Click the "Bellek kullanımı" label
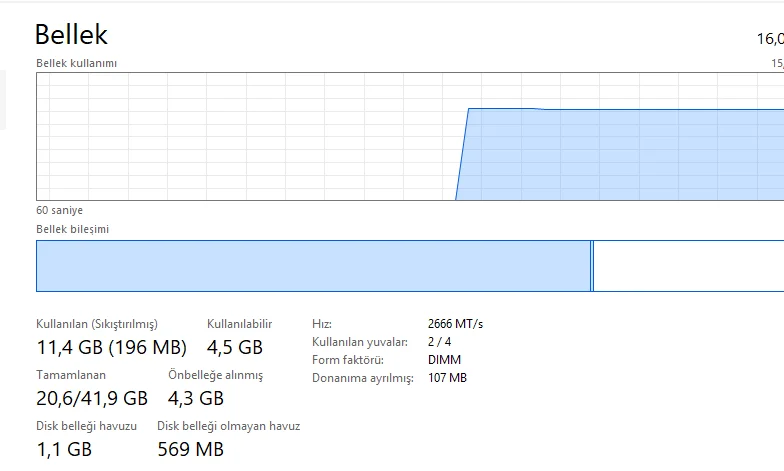 77,63
